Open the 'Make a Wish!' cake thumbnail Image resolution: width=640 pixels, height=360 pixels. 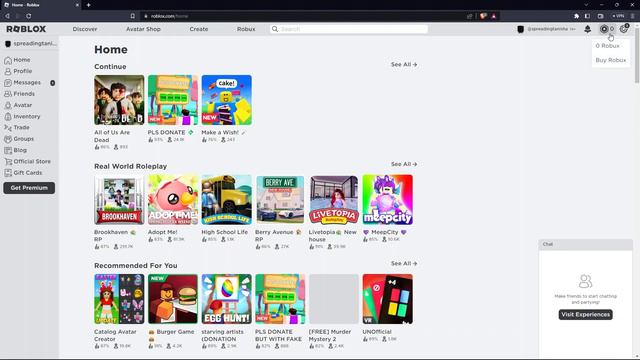tap(227, 100)
